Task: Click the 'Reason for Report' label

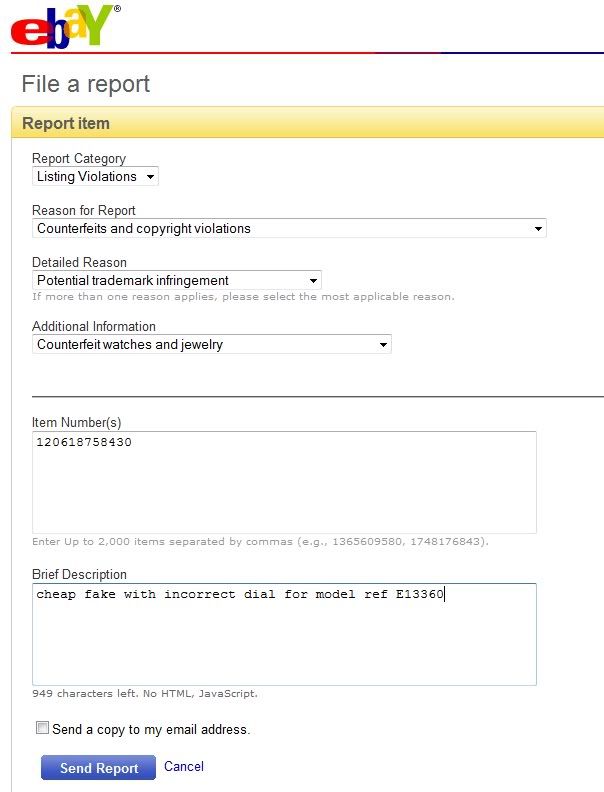Action: [84, 210]
